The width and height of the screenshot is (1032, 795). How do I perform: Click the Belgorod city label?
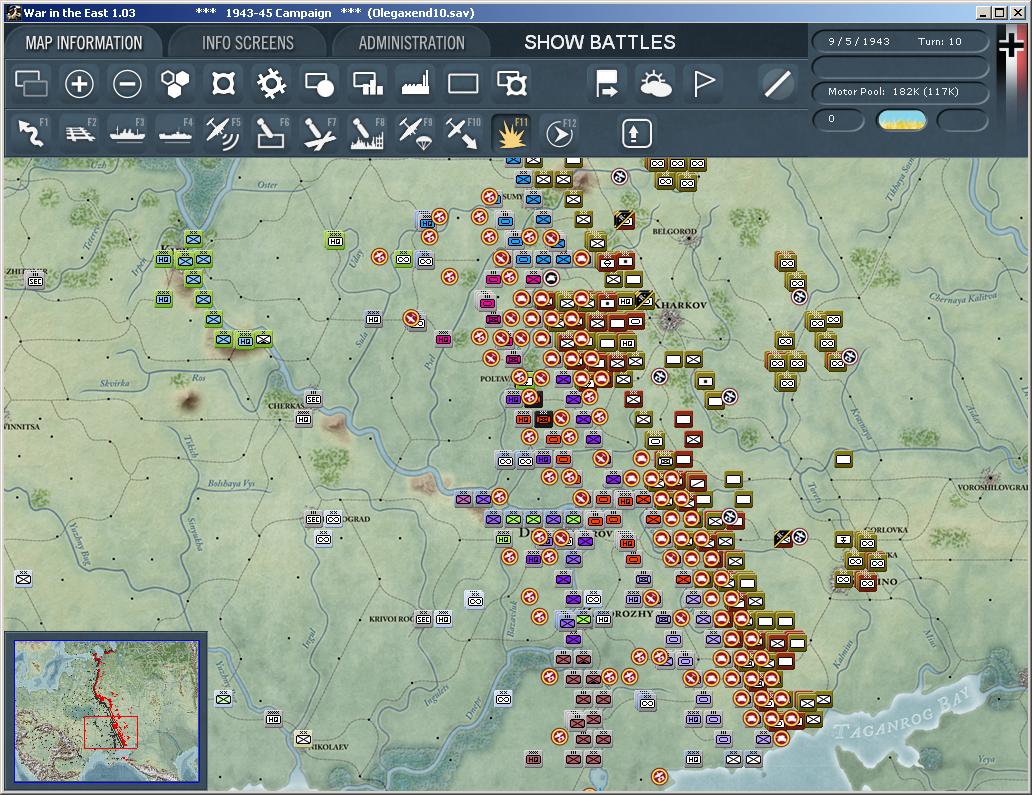(674, 232)
